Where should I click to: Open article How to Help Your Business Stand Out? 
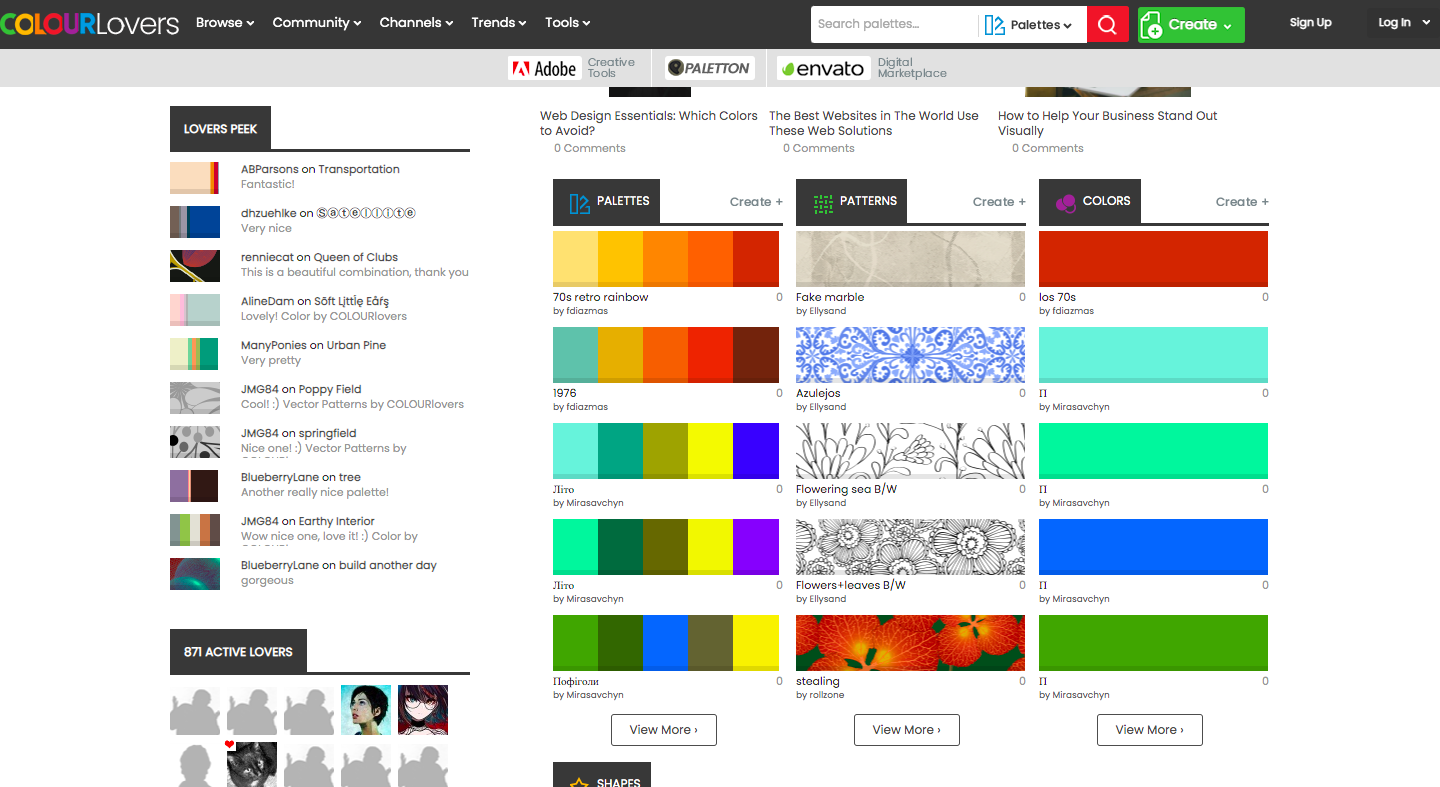coord(1108,123)
